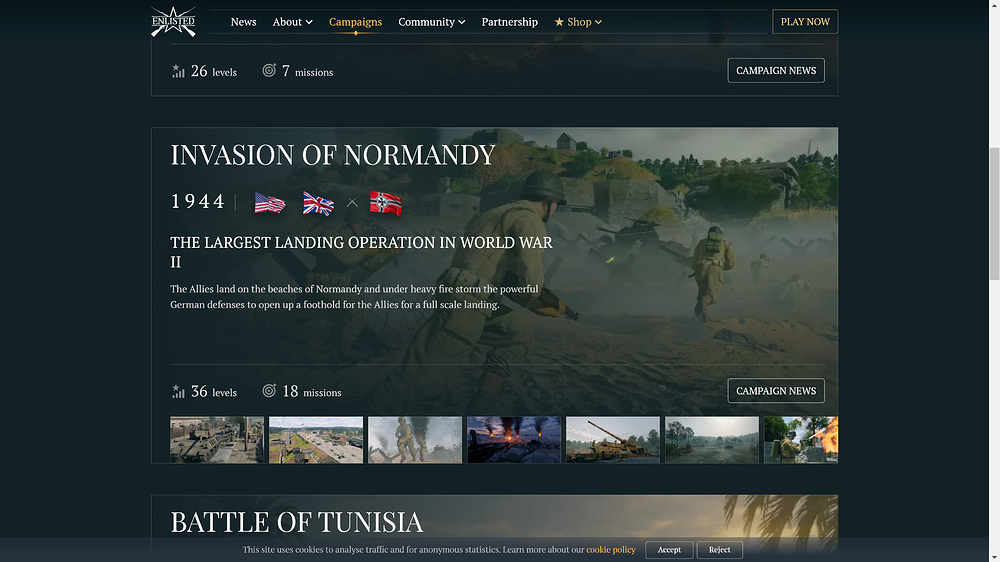This screenshot has width=1000, height=562.
Task: Click the versus cross between the flags
Action: (x=352, y=203)
